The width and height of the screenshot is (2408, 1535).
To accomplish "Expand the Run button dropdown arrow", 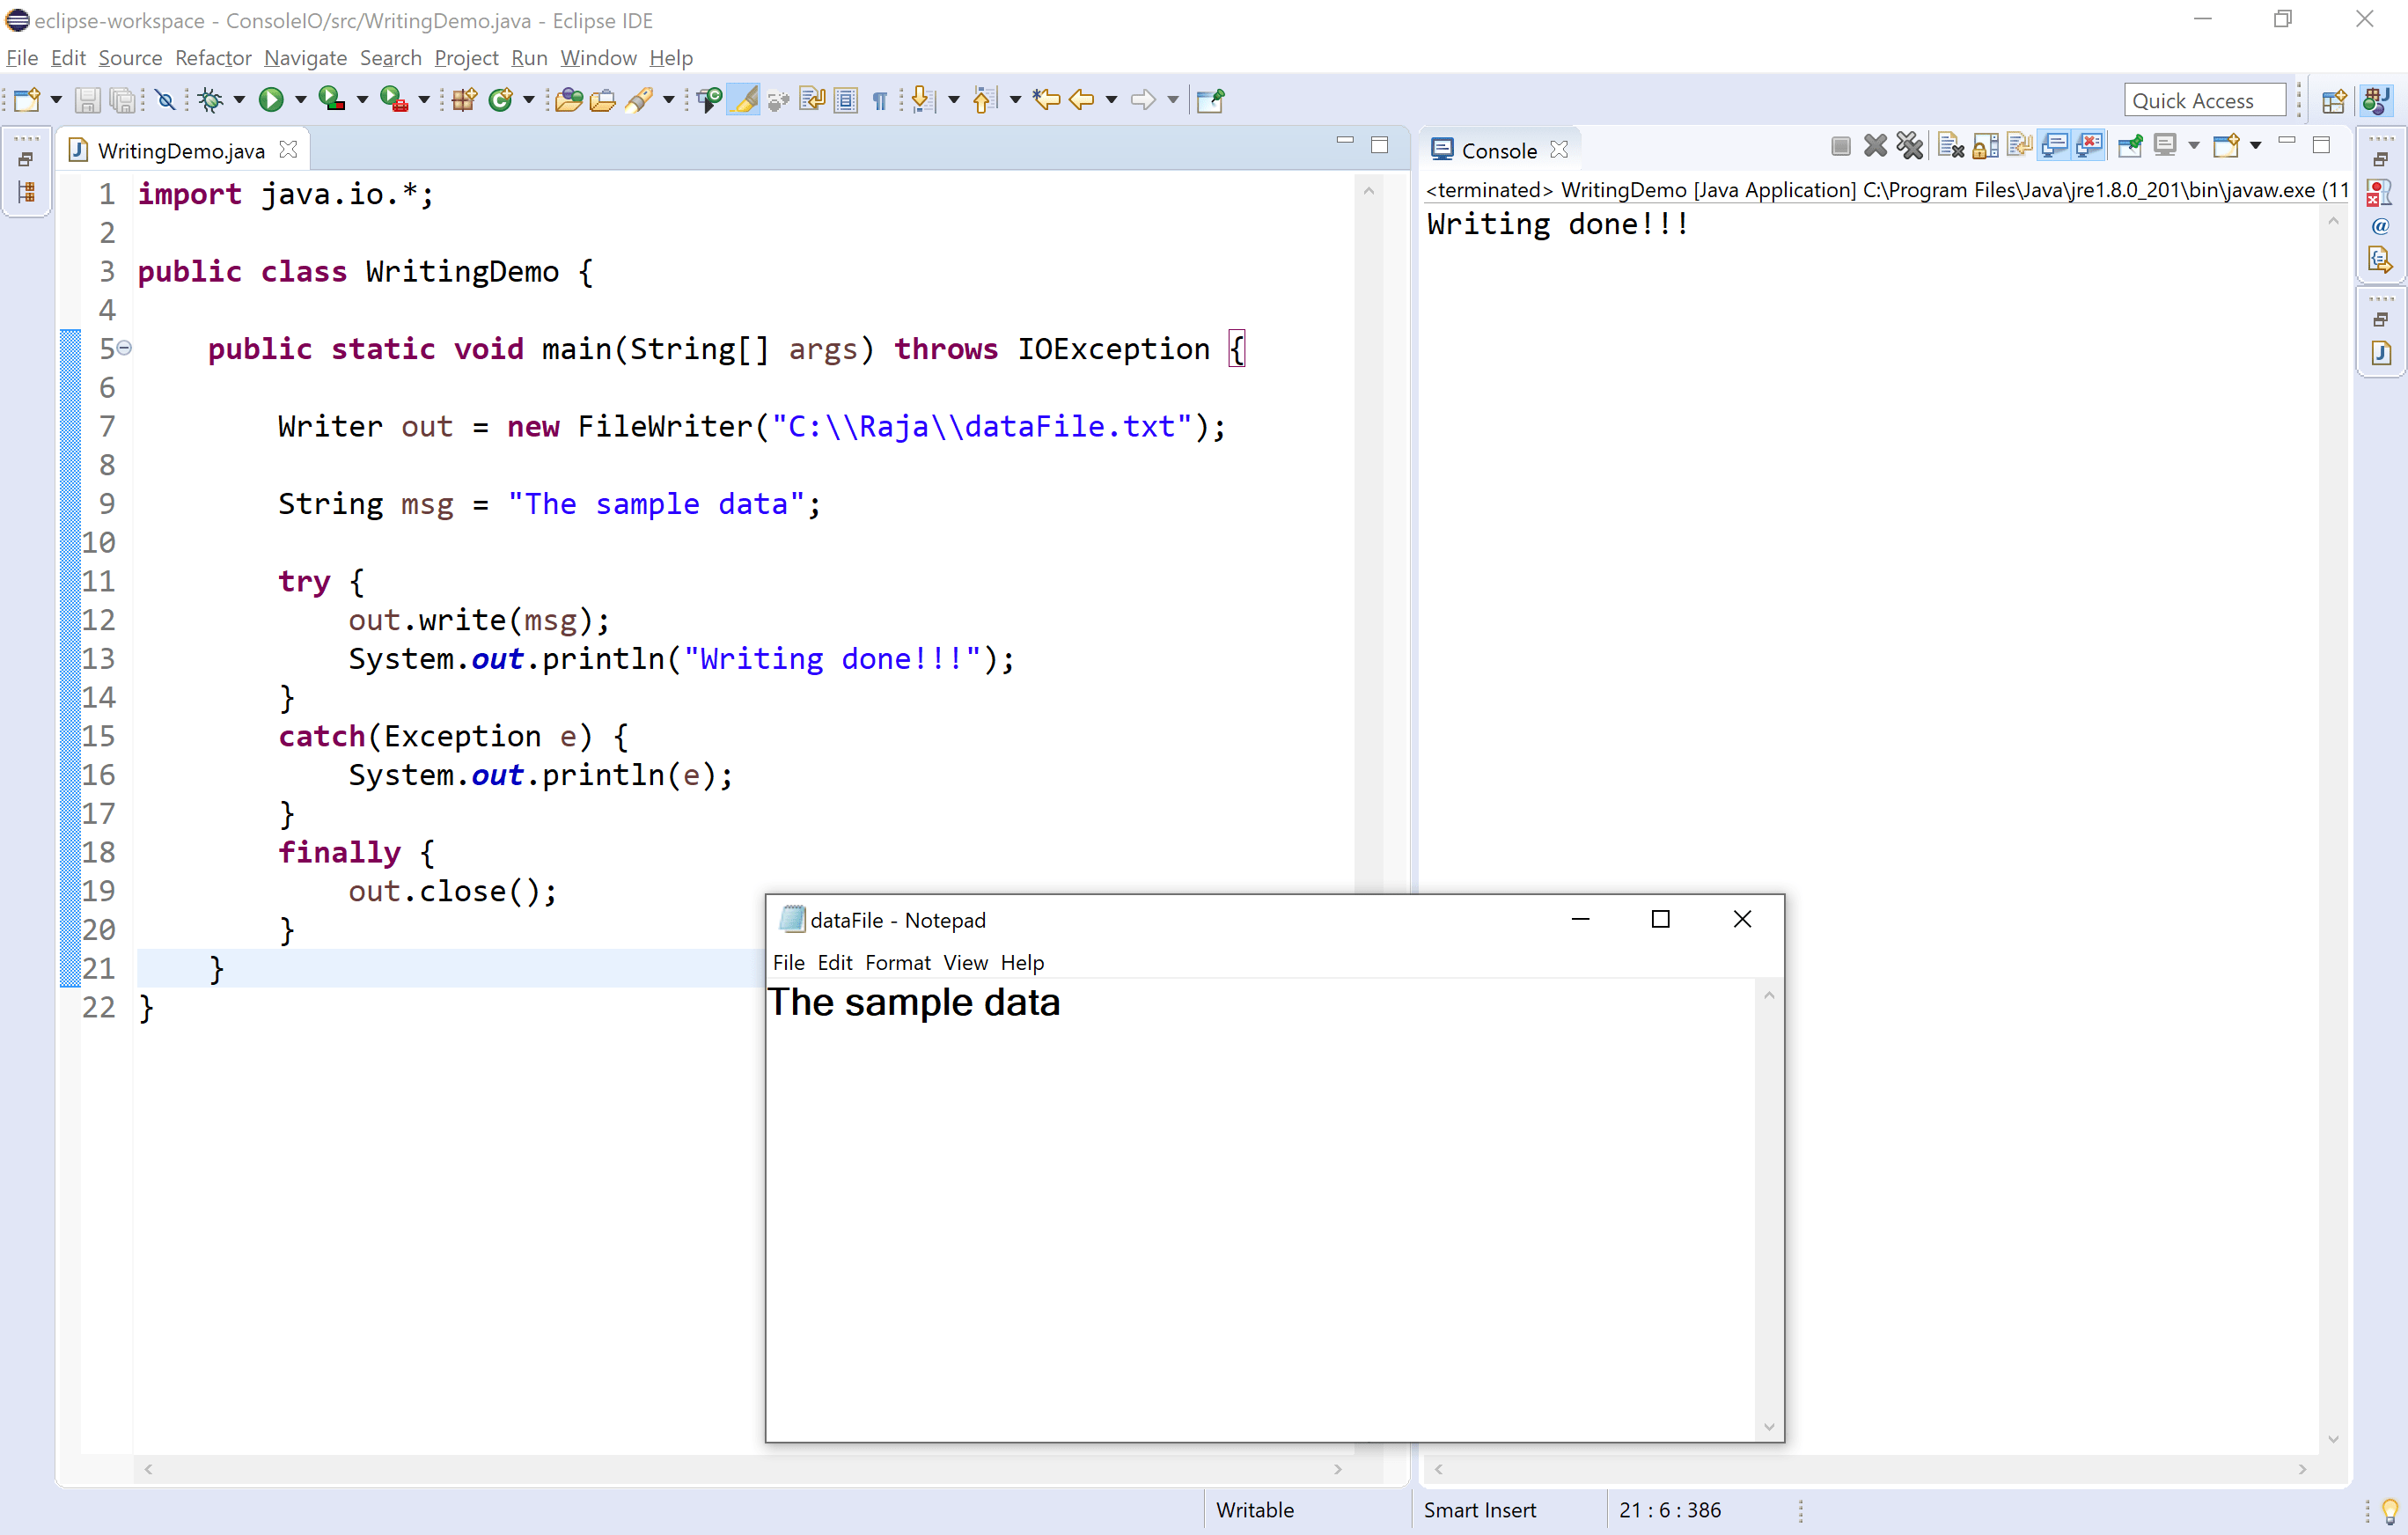I will point(300,99).
